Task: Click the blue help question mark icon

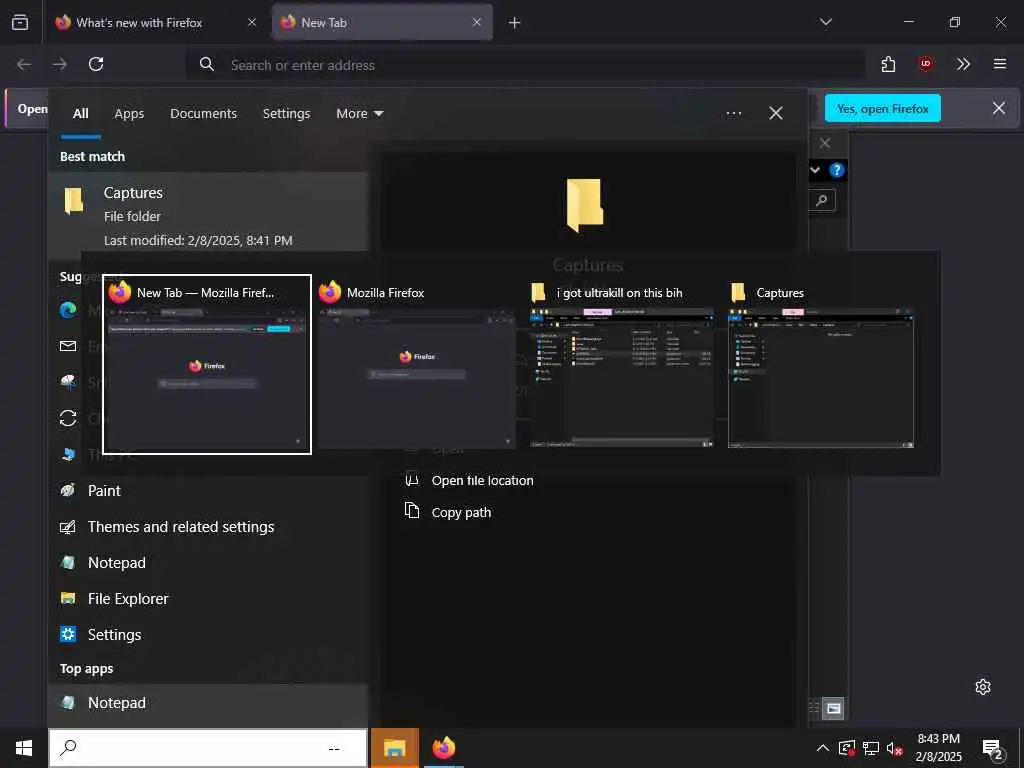Action: (x=837, y=170)
